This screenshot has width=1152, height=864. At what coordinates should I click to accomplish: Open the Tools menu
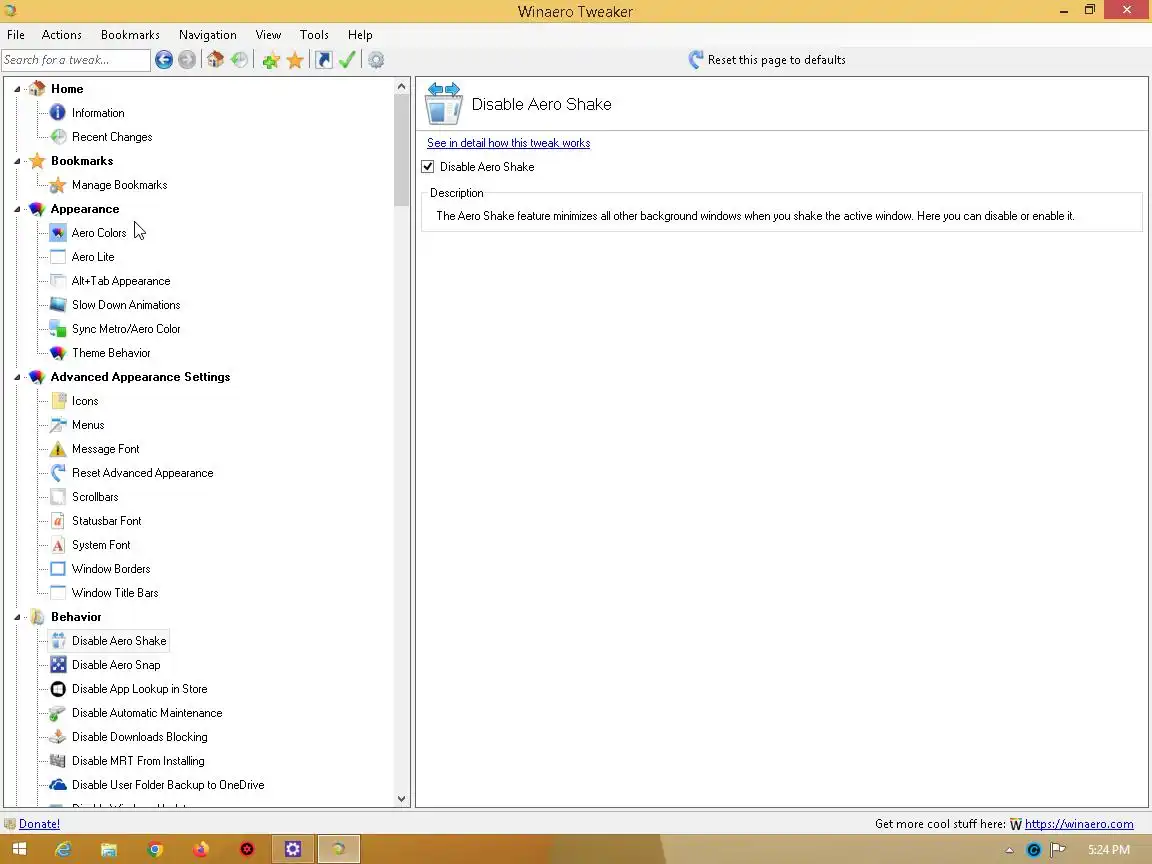tap(314, 35)
